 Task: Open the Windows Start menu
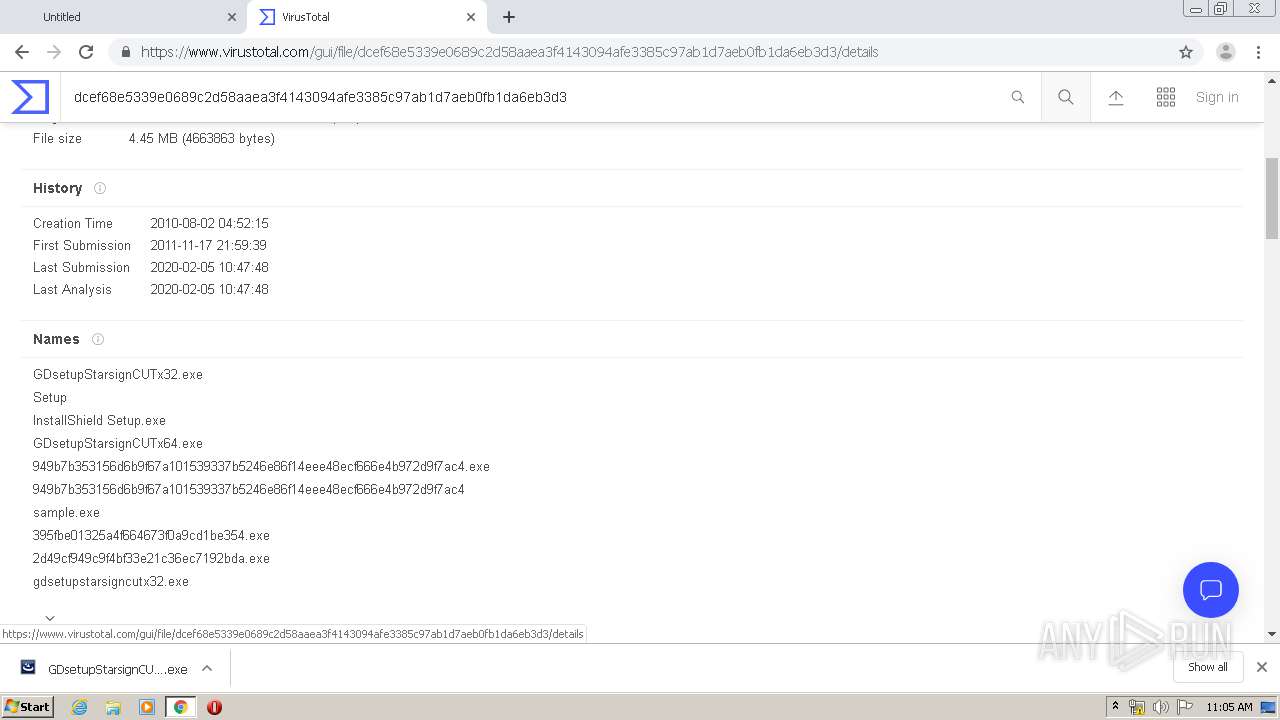pos(28,706)
